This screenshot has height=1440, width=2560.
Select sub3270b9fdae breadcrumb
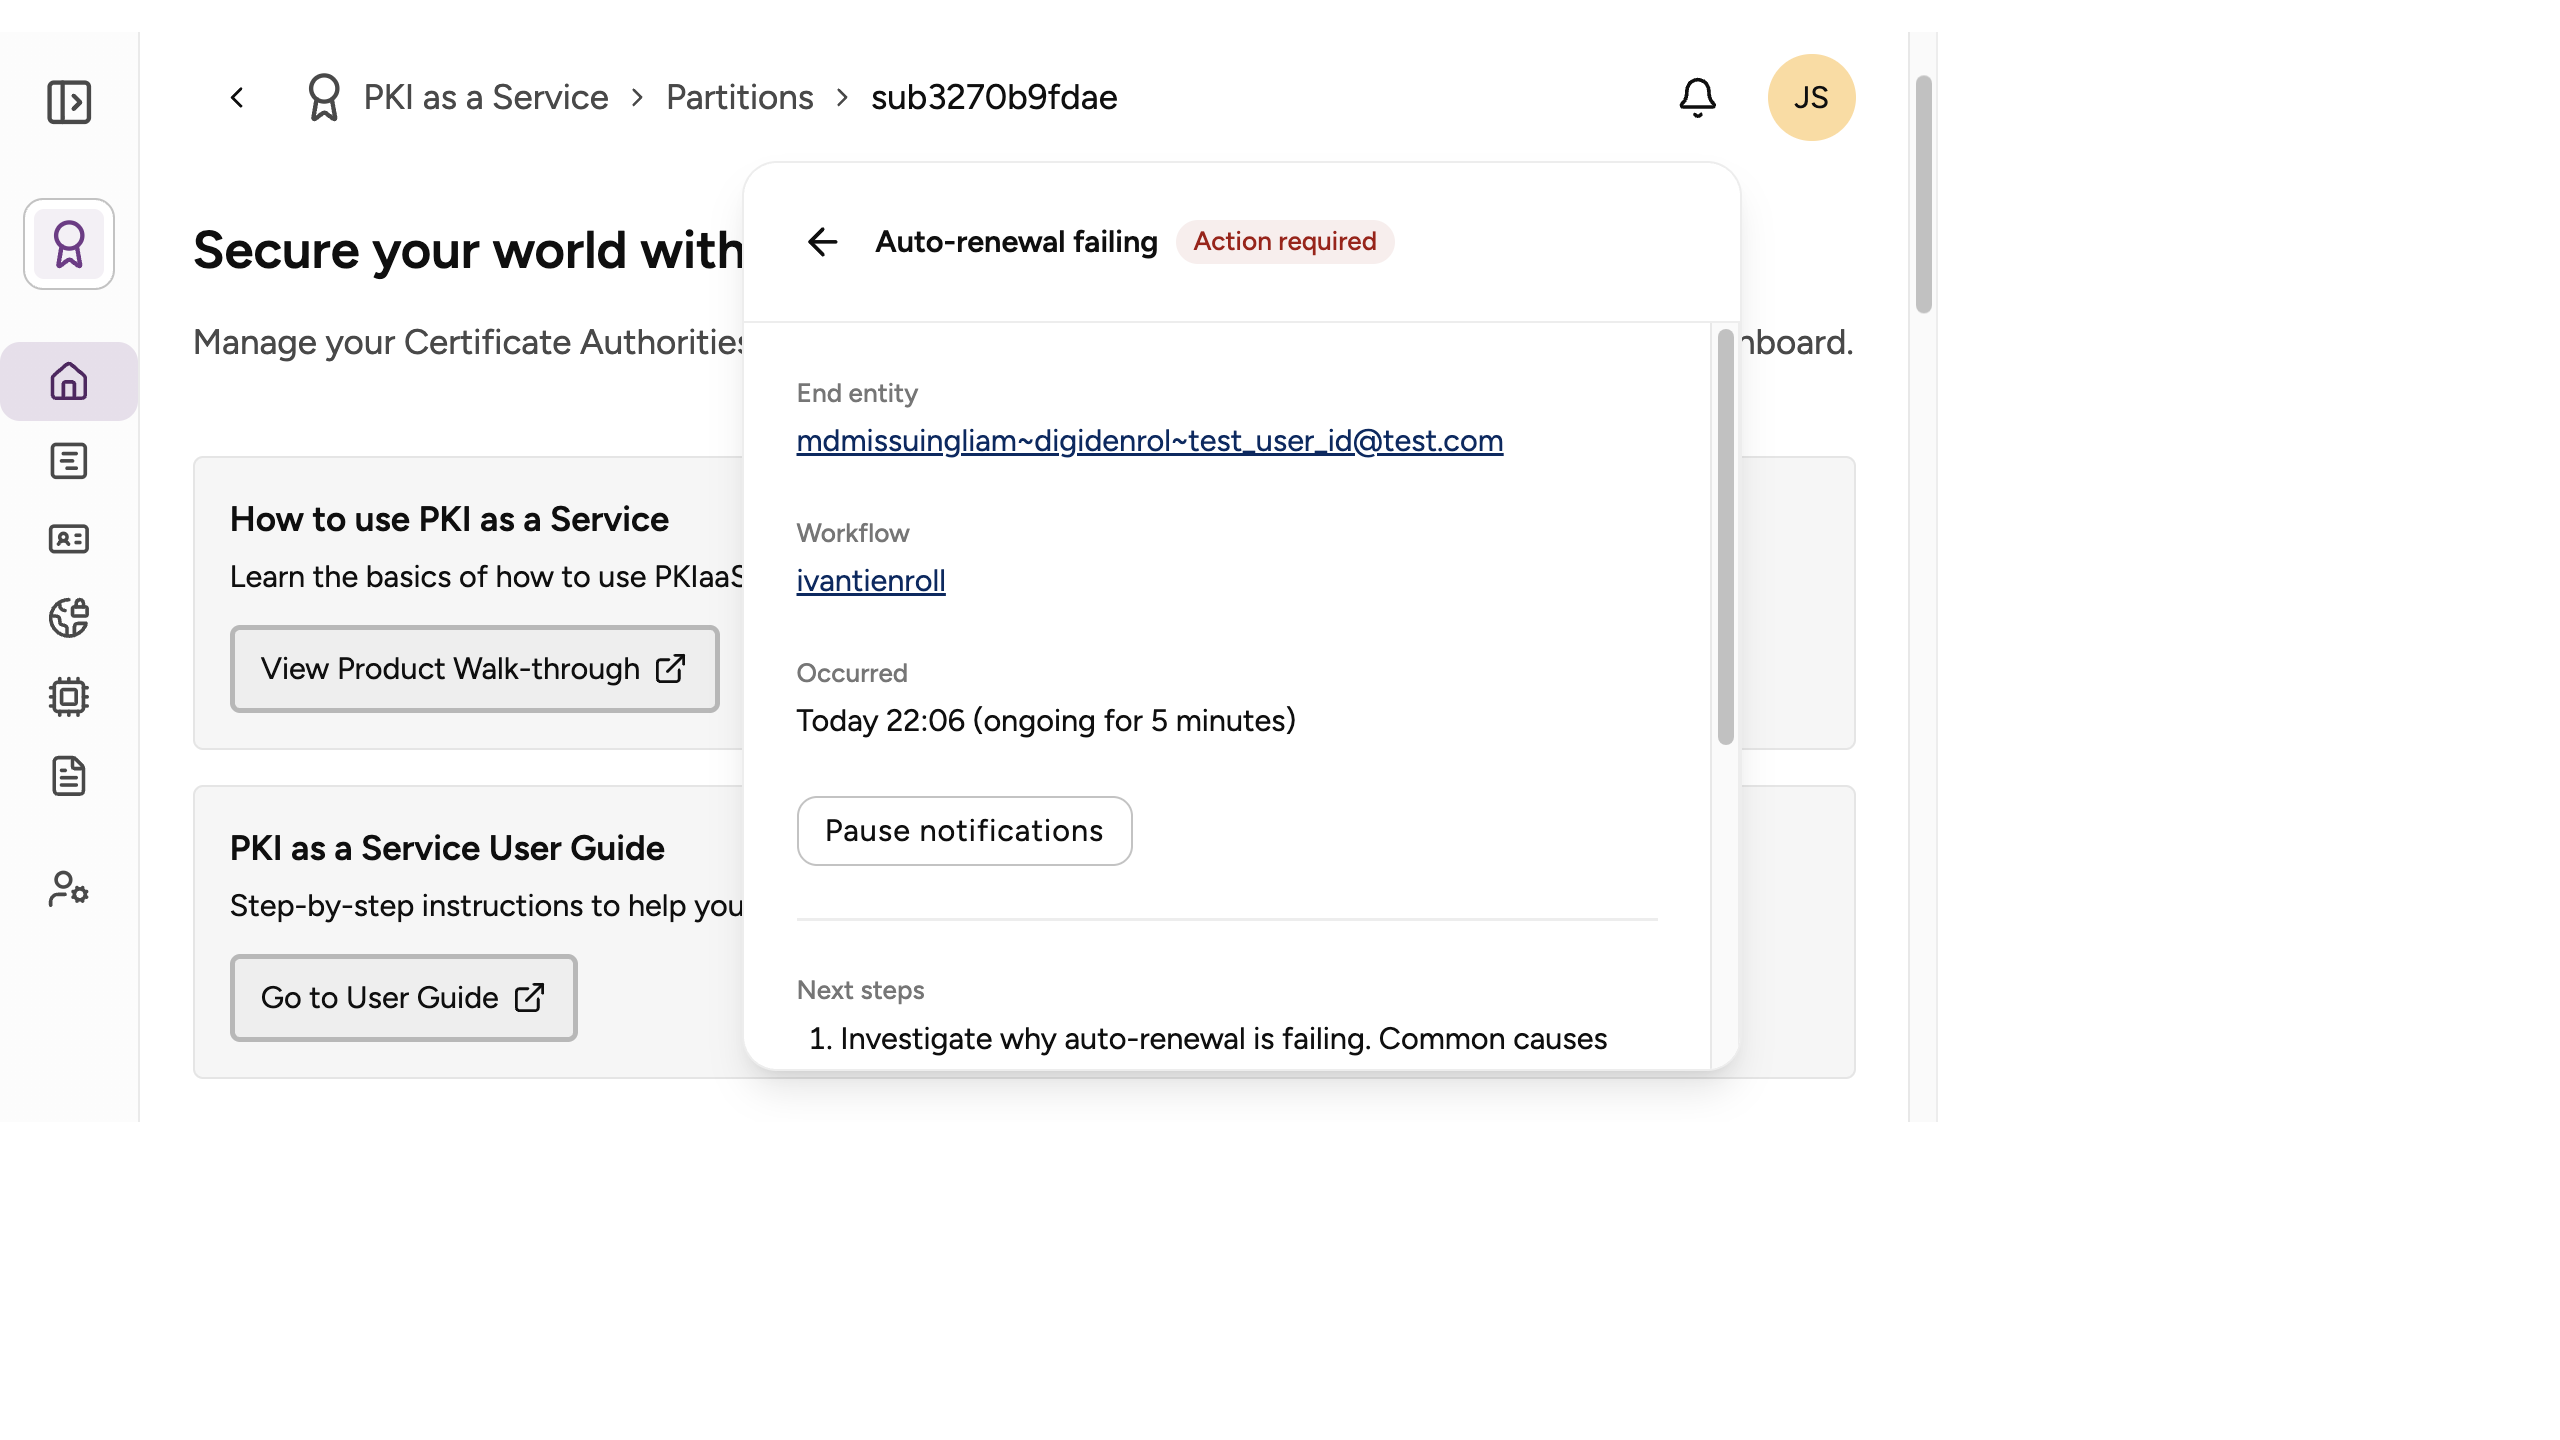pyautogui.click(x=994, y=98)
